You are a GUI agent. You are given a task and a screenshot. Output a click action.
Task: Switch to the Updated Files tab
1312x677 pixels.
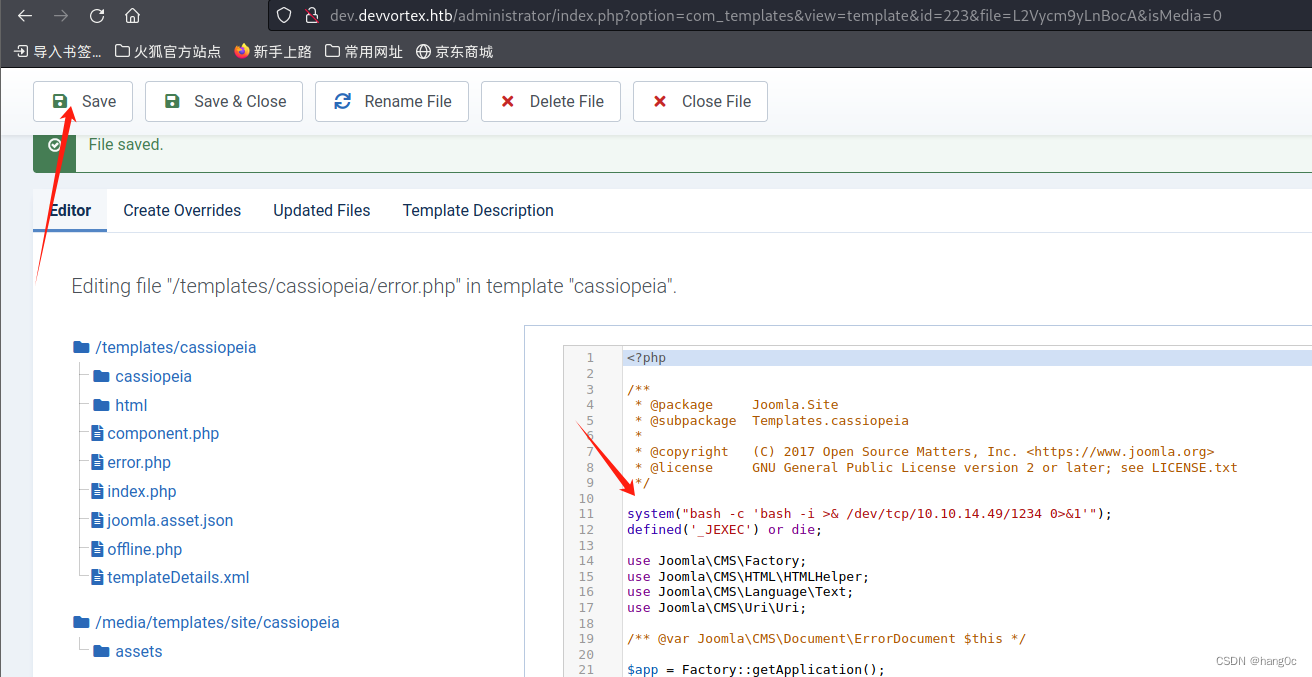[322, 210]
